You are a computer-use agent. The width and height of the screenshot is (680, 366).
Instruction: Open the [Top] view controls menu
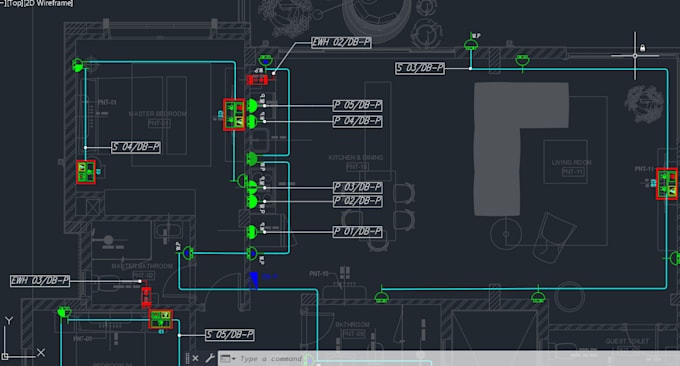coord(15,3)
